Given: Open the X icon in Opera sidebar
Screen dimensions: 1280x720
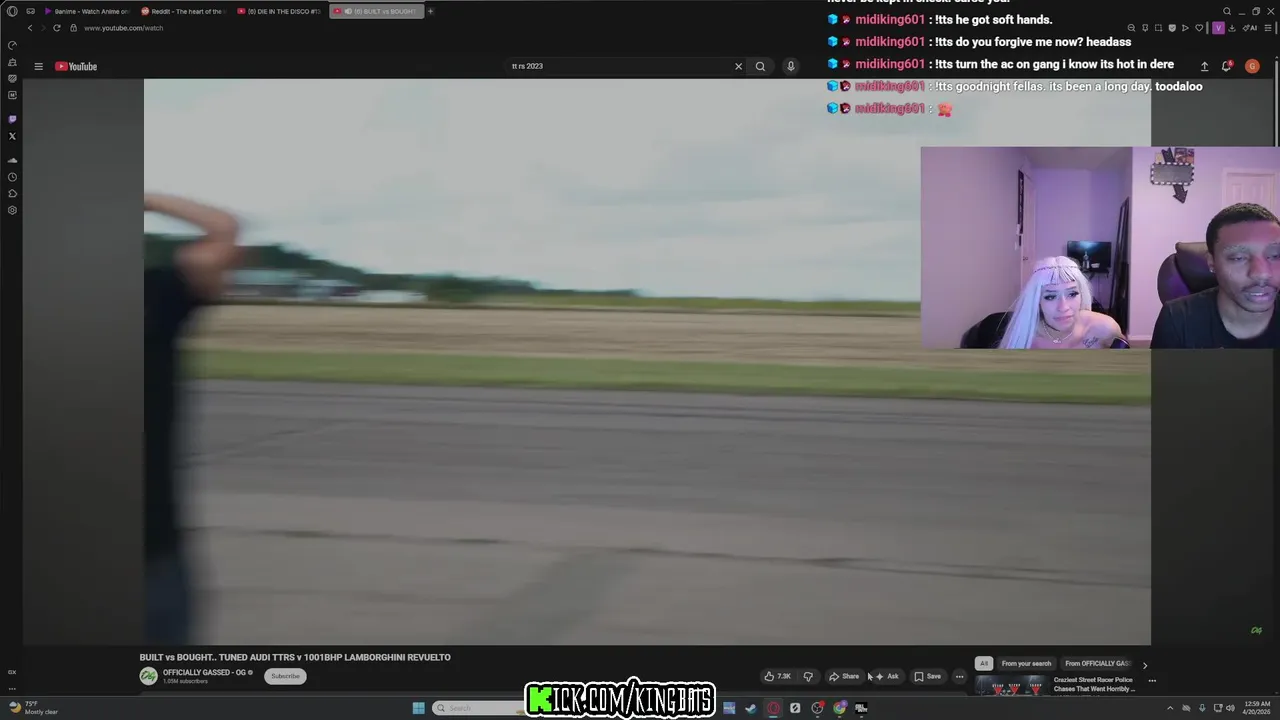Looking at the screenshot, I should point(12,136).
